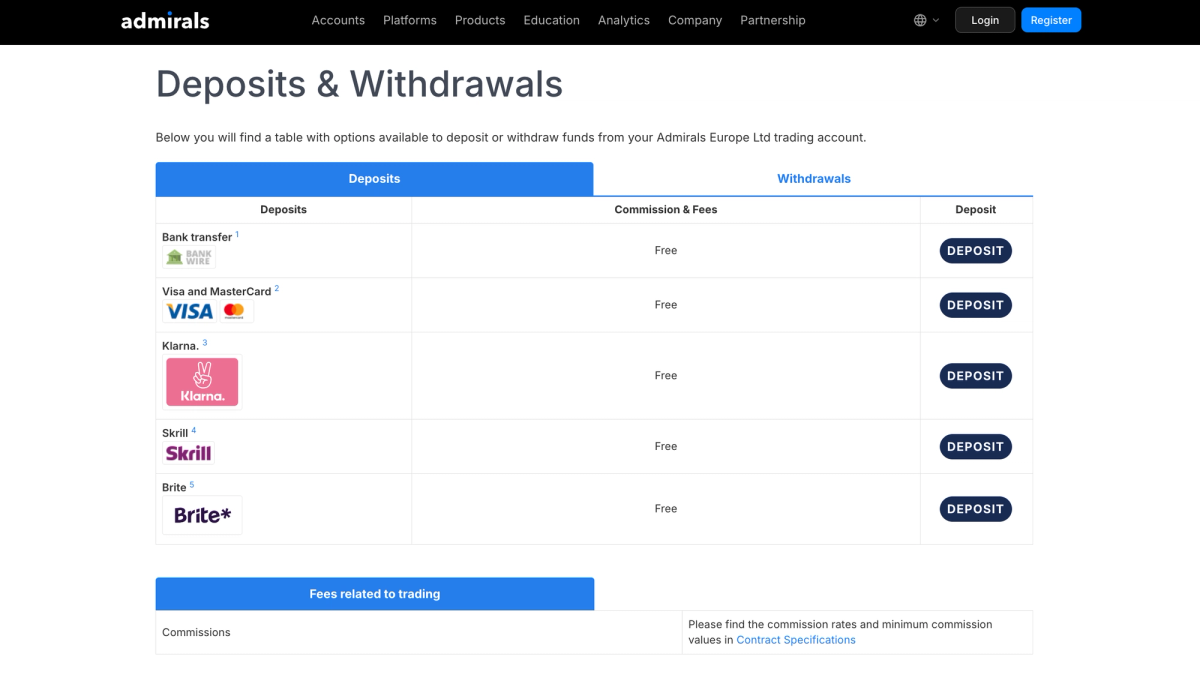This screenshot has height=675, width=1200.
Task: Open the Analytics menu
Action: (x=624, y=20)
